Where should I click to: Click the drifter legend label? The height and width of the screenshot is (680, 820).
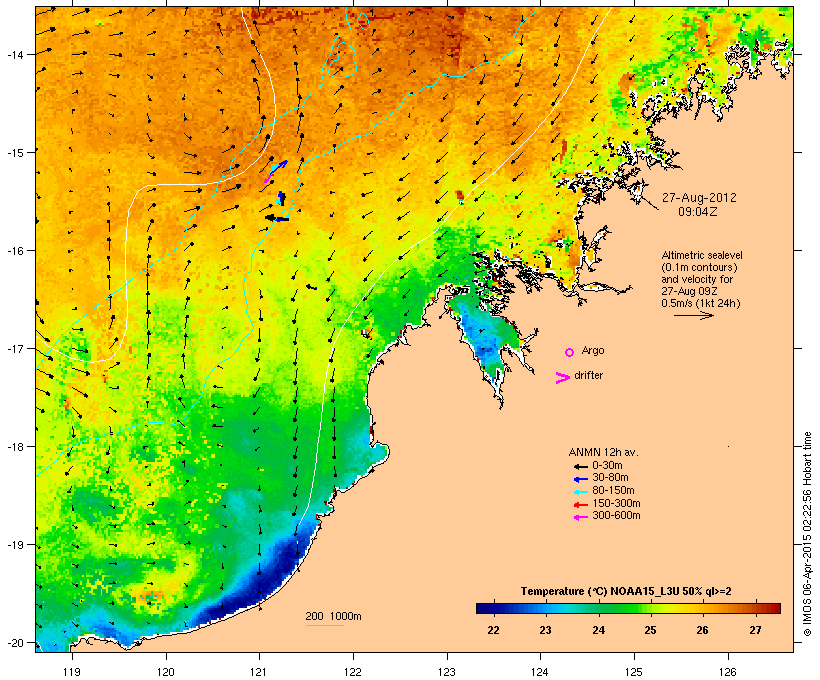coord(588,375)
